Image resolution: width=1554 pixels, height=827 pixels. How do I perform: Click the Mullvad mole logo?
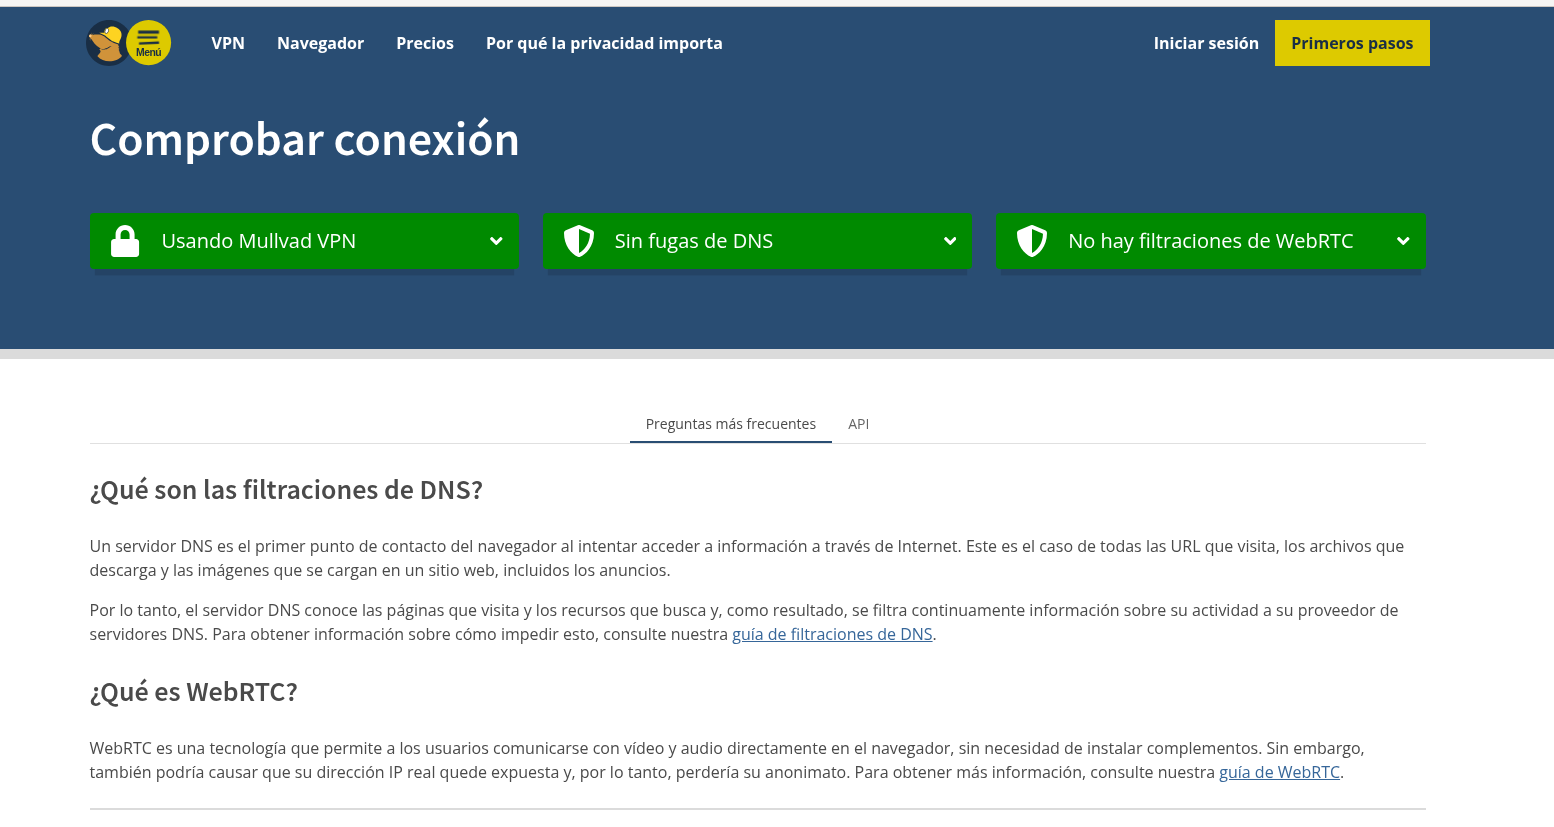point(106,43)
